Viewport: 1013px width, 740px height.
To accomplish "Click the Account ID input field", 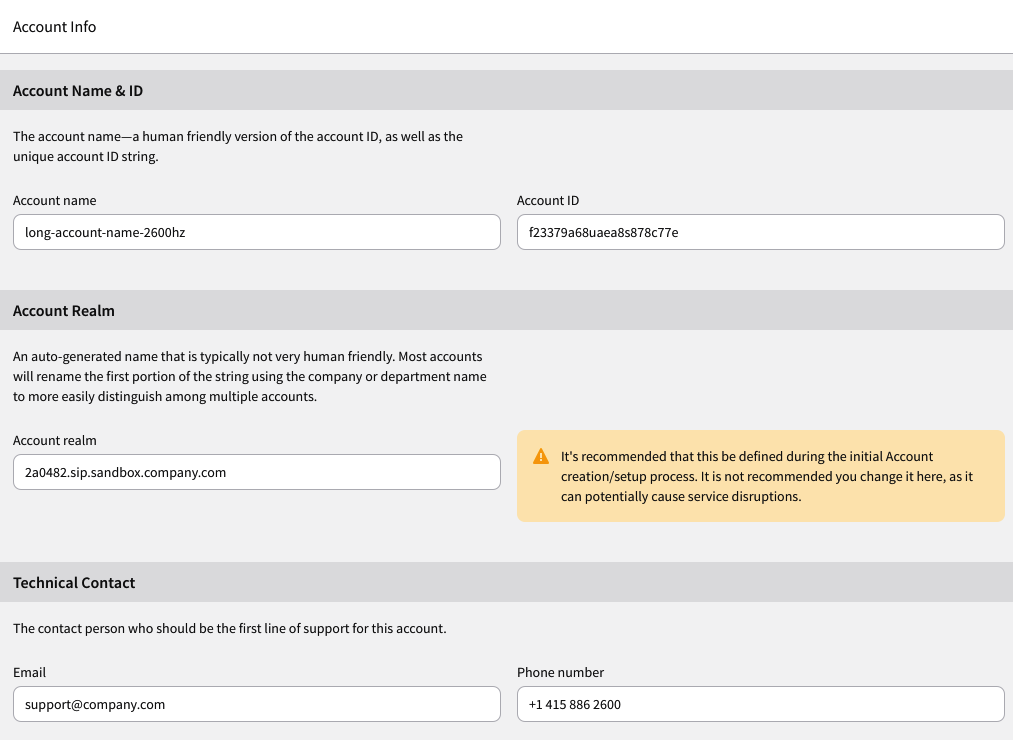I will (x=760, y=232).
